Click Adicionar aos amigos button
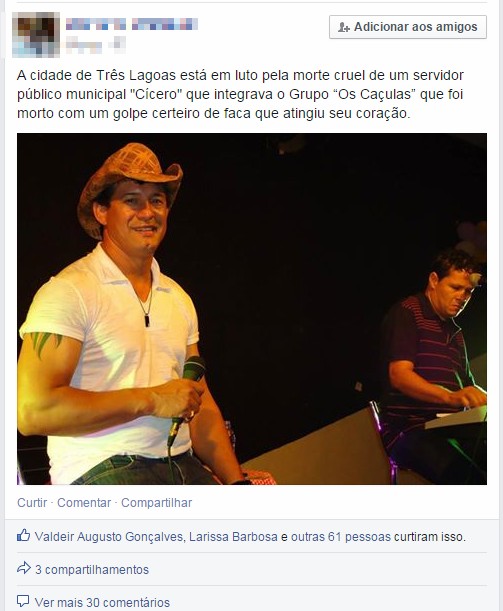Image resolution: width=503 pixels, height=611 pixels. pos(408,27)
